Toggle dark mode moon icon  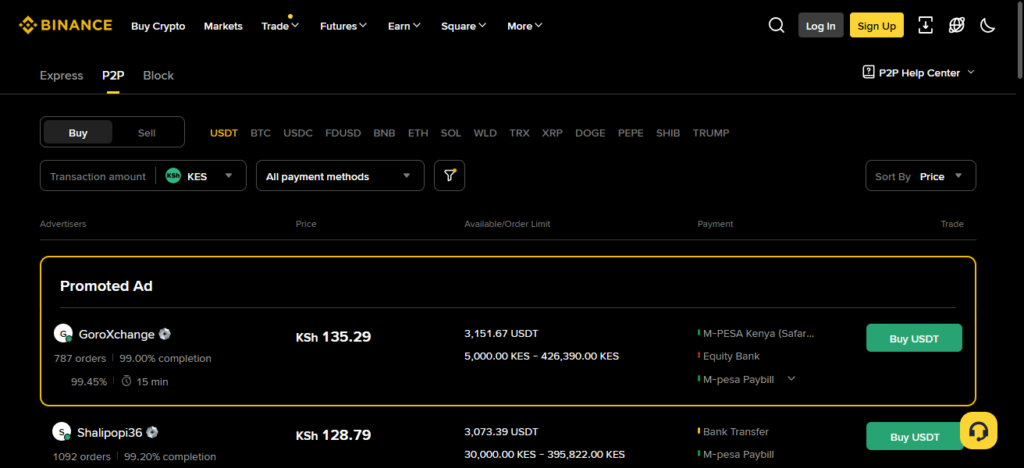point(988,25)
